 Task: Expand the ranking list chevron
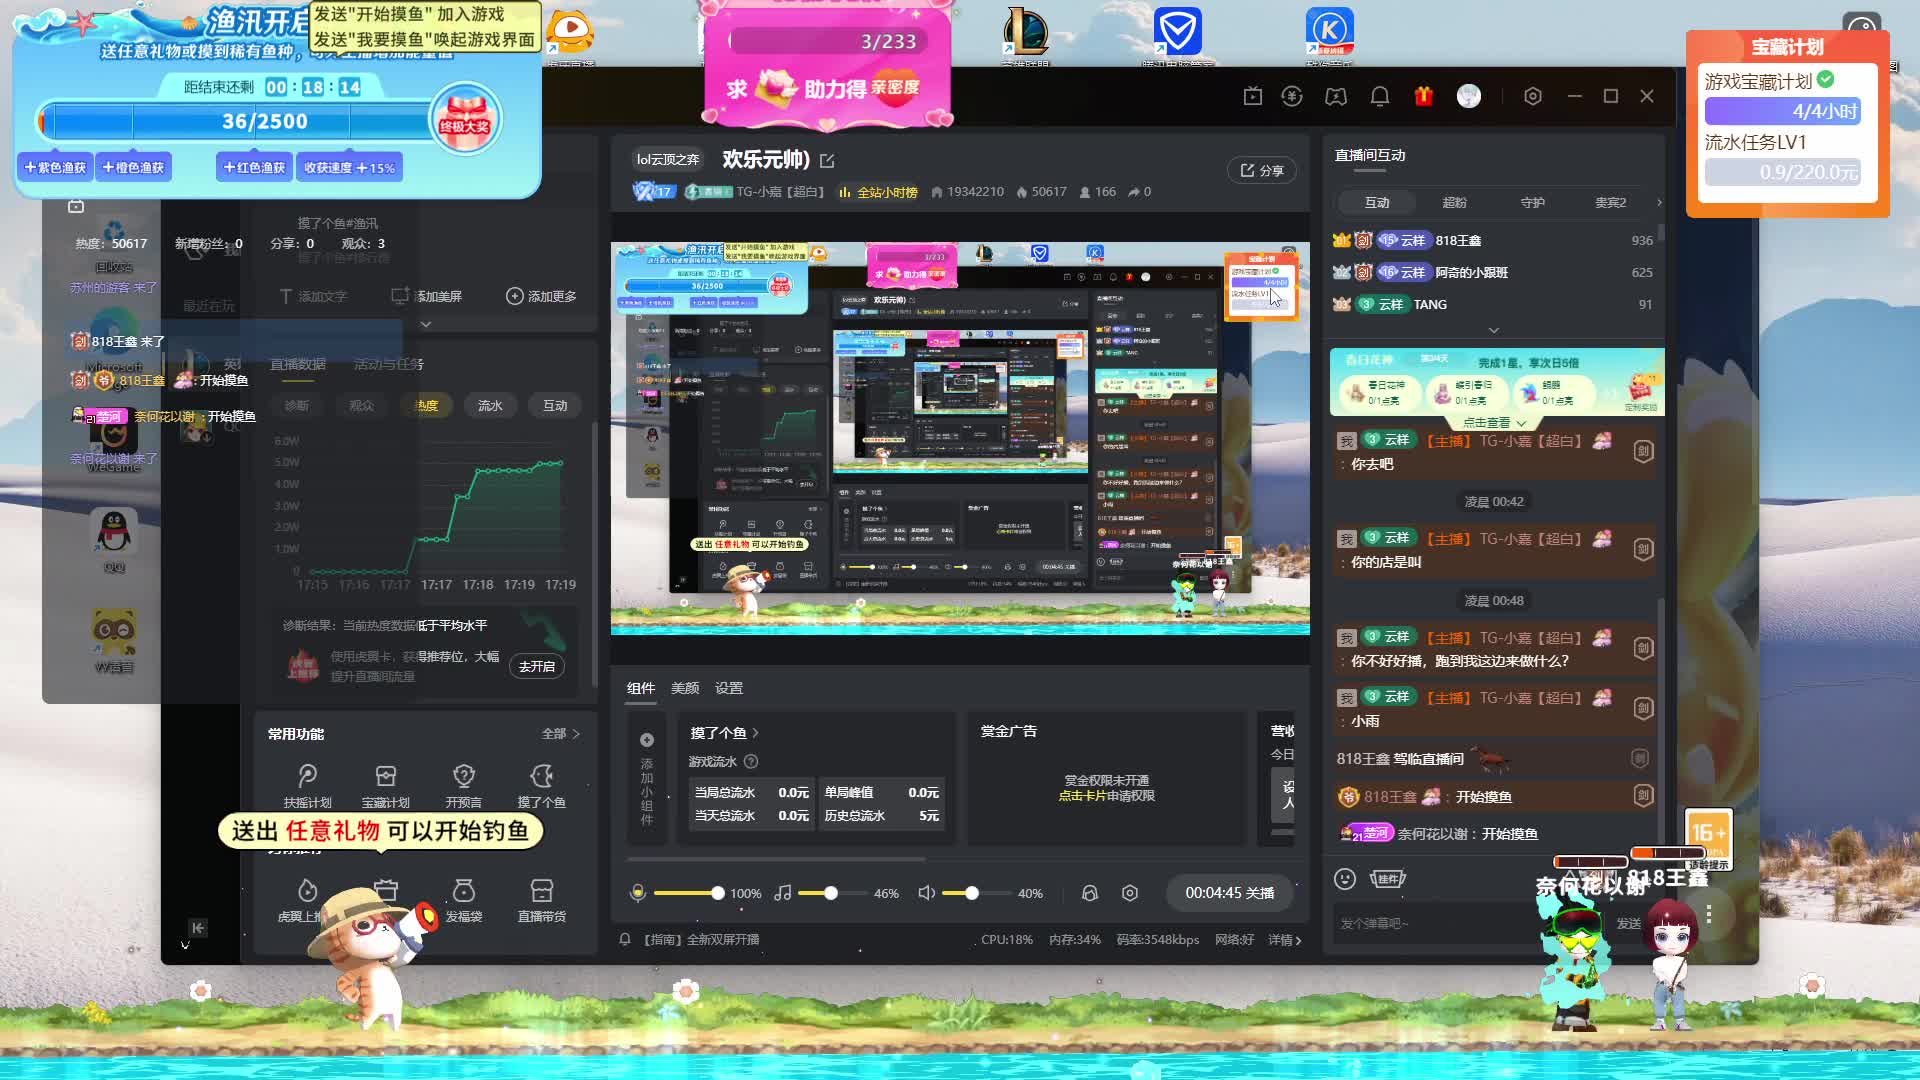(1493, 330)
